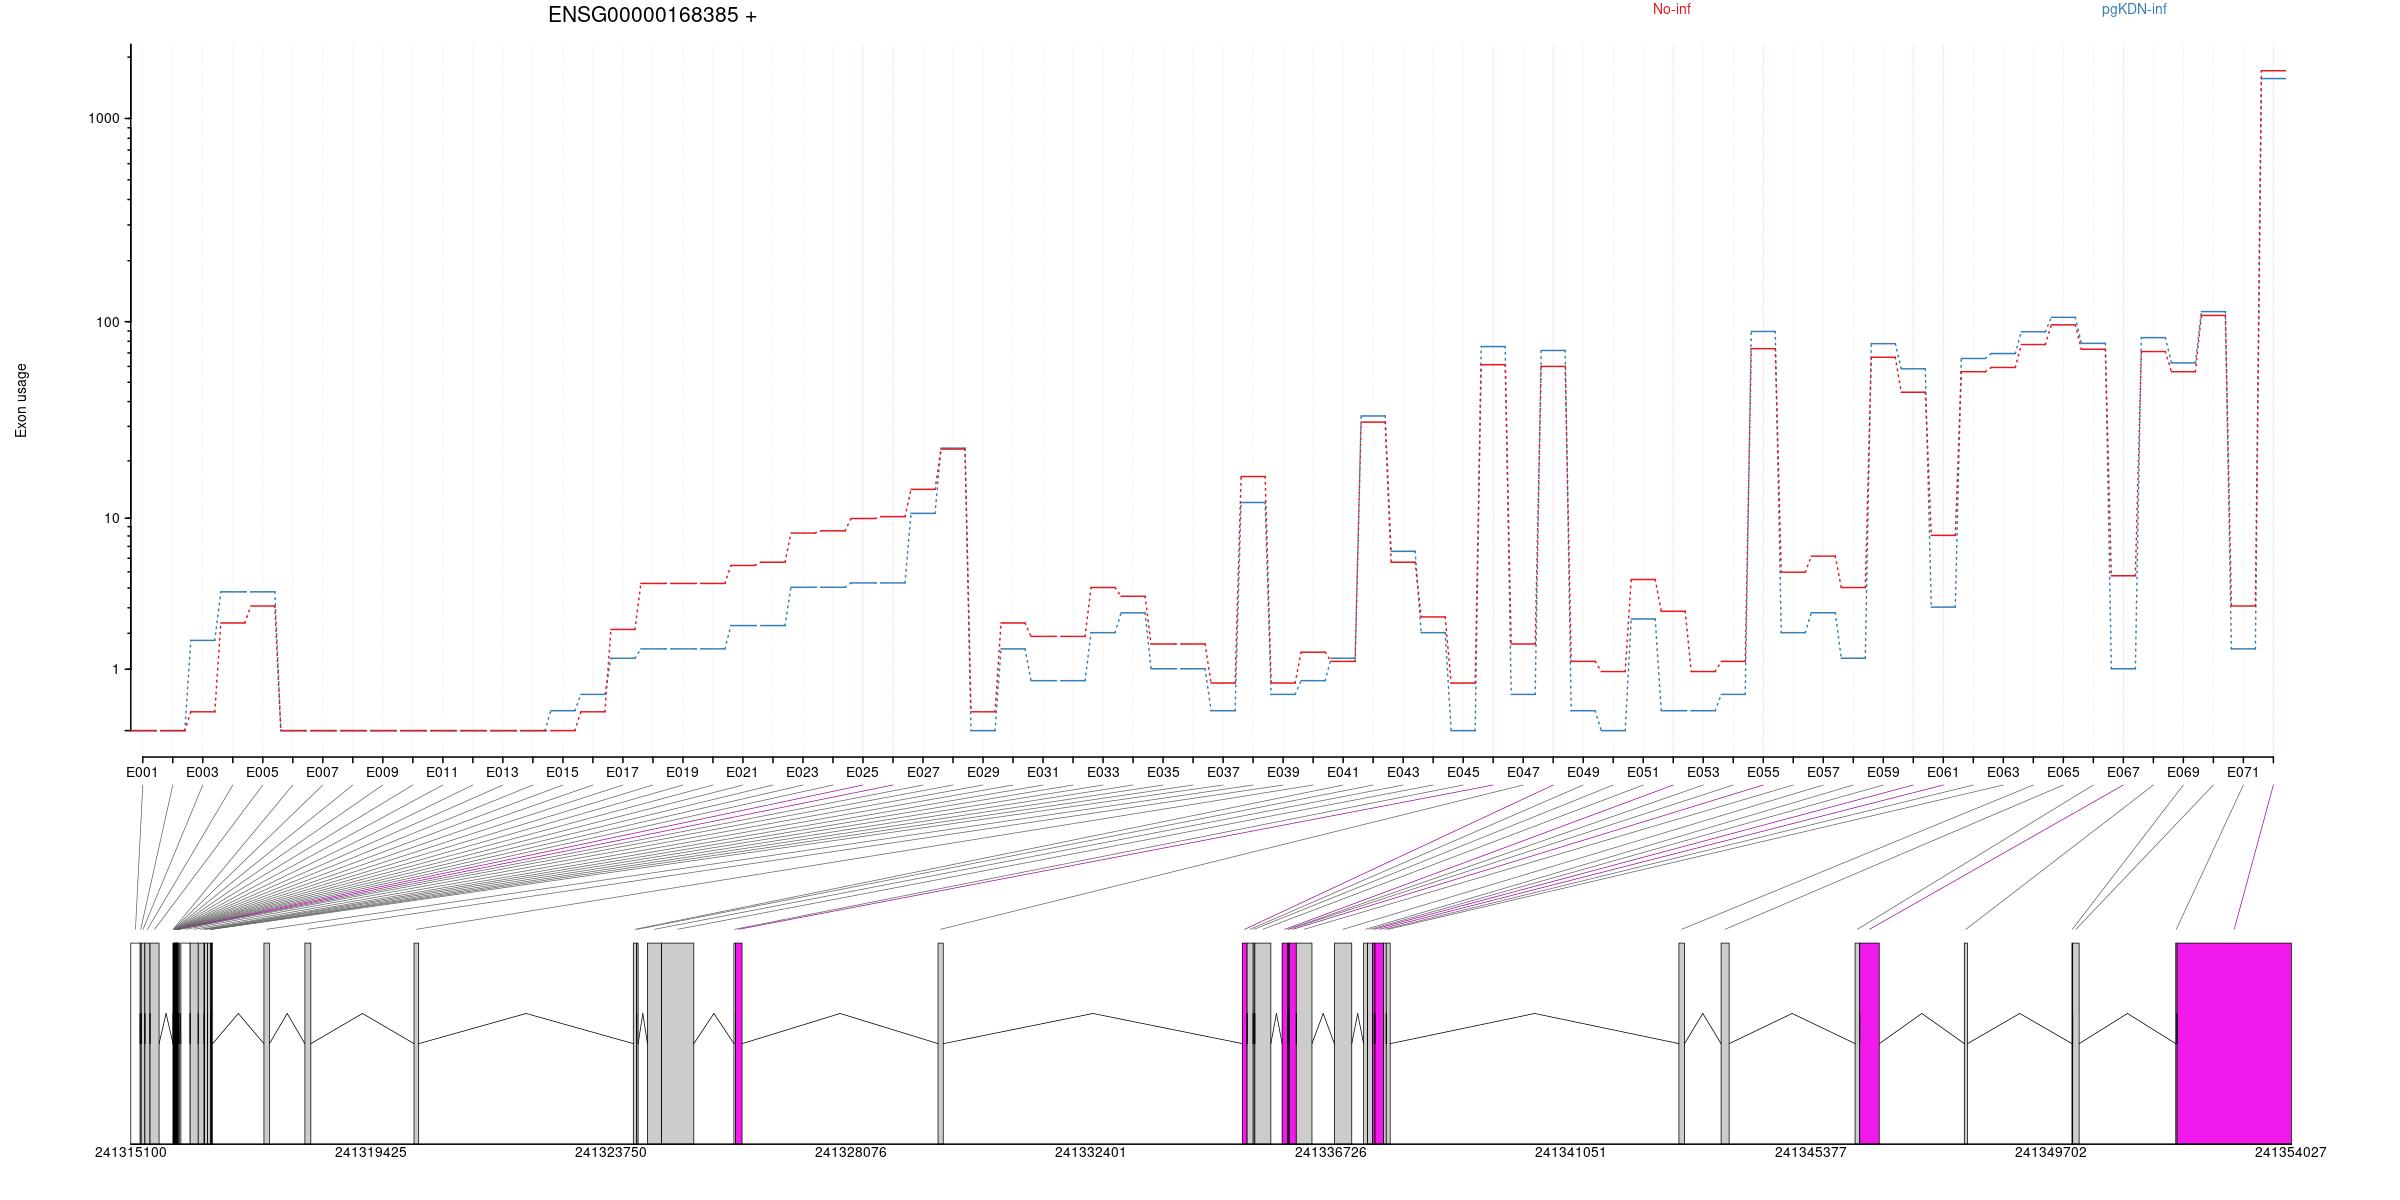Click the E055 exon axis label
This screenshot has width=2400, height=1200.
(1763, 772)
